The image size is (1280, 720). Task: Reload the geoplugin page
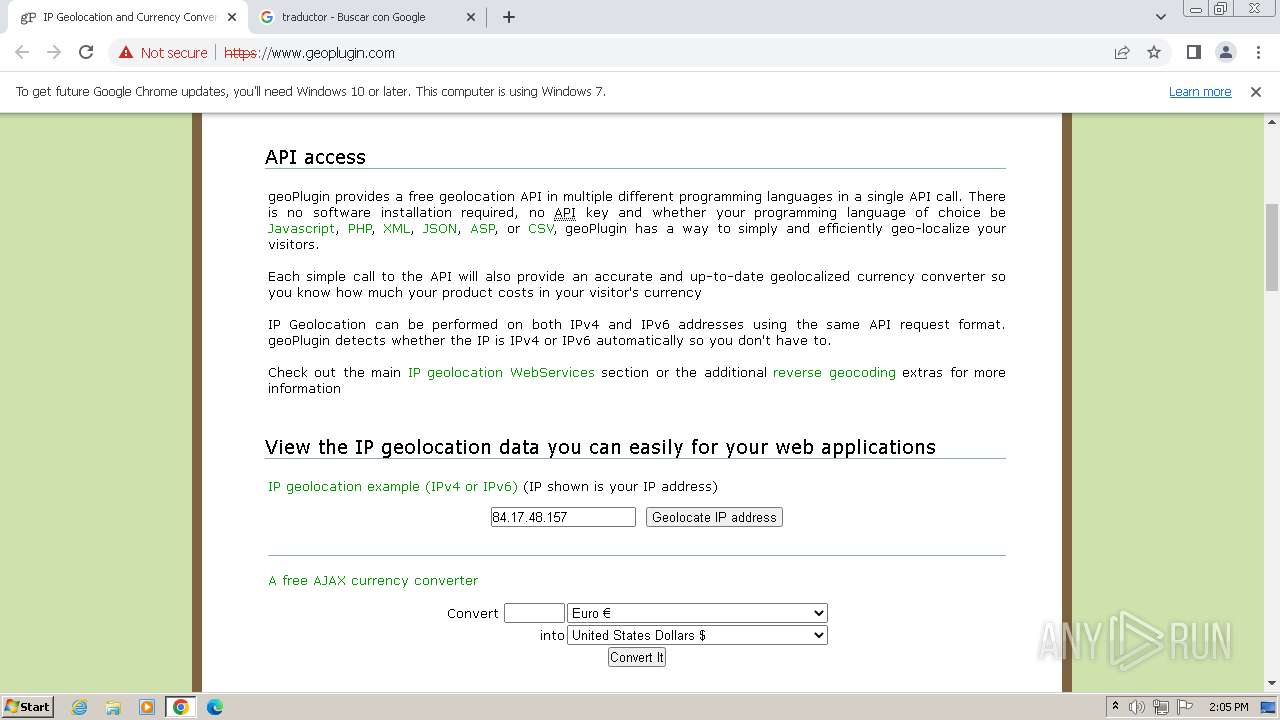click(x=86, y=53)
